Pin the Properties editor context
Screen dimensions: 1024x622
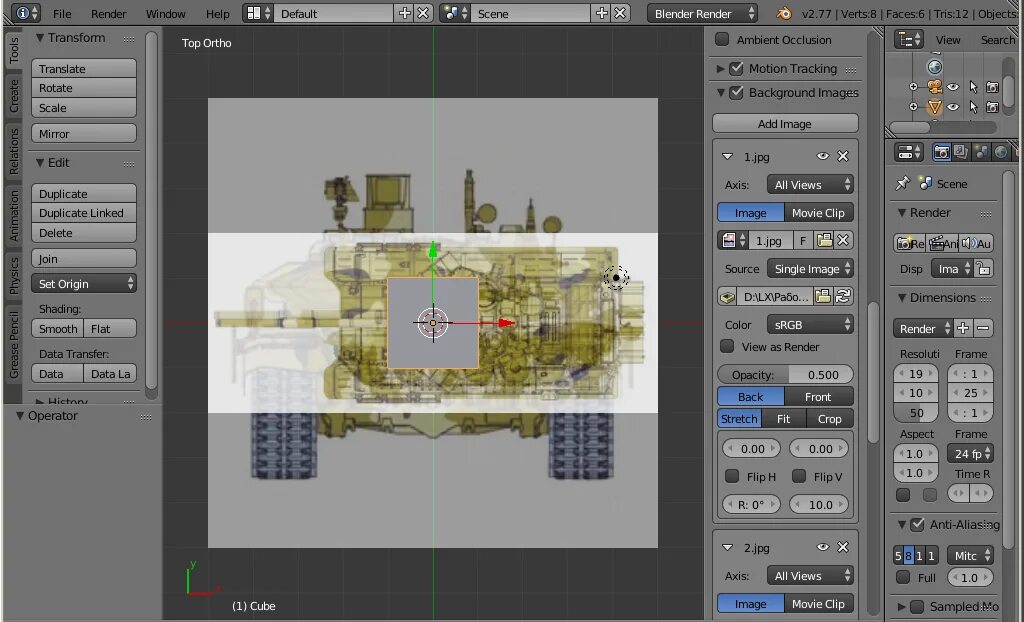pyautogui.click(x=903, y=184)
